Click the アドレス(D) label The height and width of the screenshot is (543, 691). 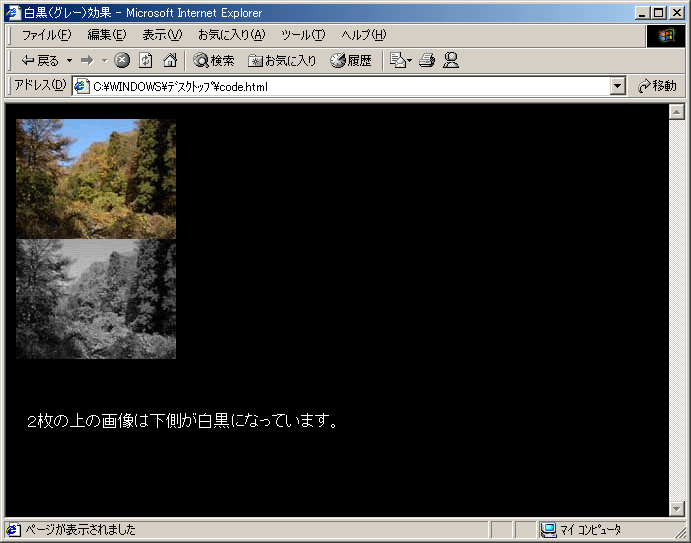coord(40,85)
